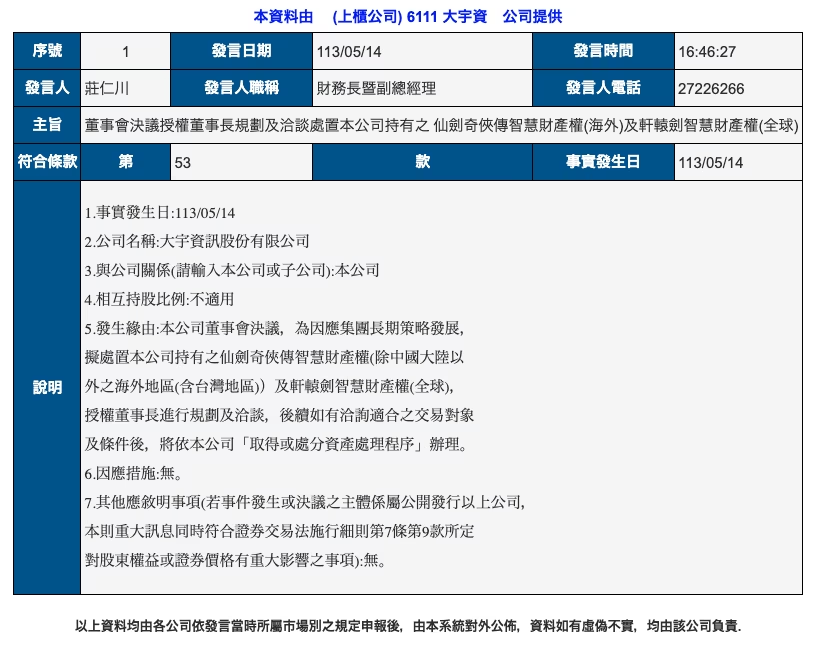Image resolution: width=817 pixels, height=650 pixels.
Task: Select the 事實發生日 header cell
Action: 602,161
